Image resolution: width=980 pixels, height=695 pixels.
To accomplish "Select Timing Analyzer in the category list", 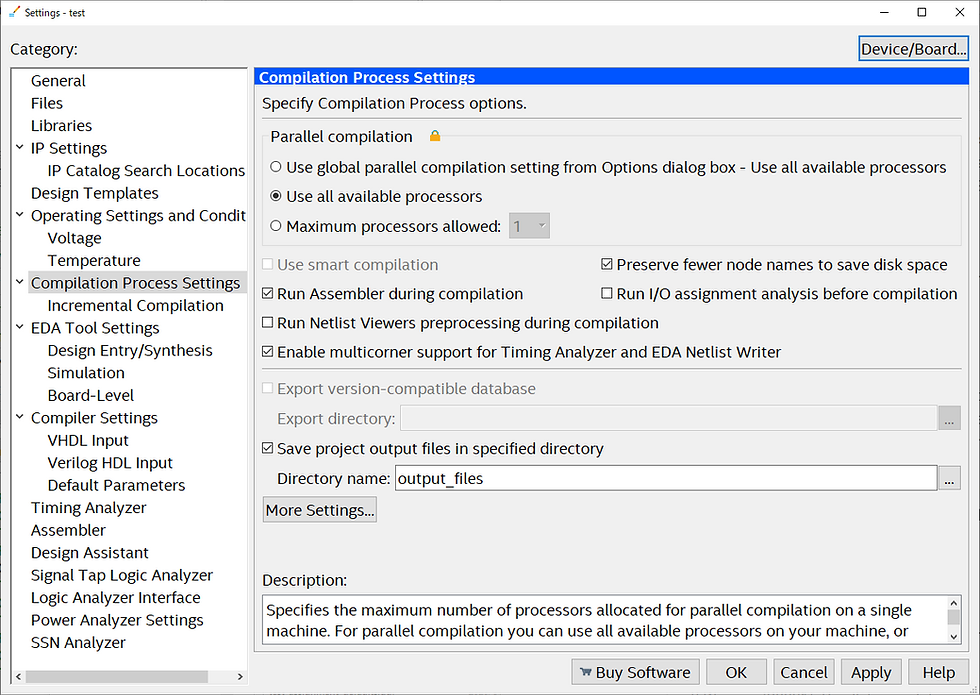I will point(88,508).
